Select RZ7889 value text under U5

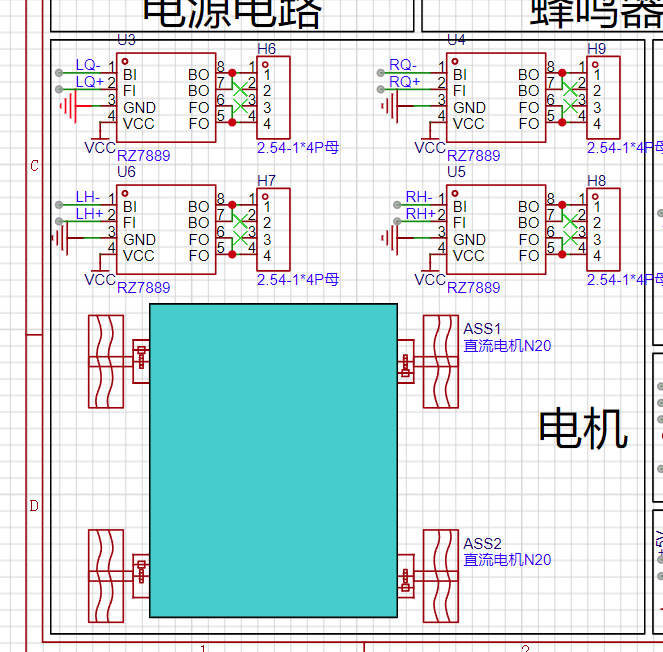(x=474, y=288)
